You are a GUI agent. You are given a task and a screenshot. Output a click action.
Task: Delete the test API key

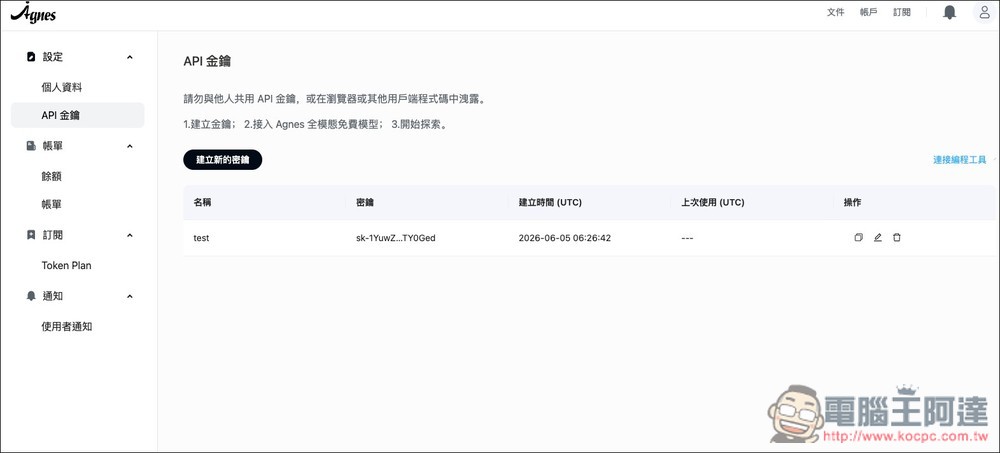tap(897, 238)
